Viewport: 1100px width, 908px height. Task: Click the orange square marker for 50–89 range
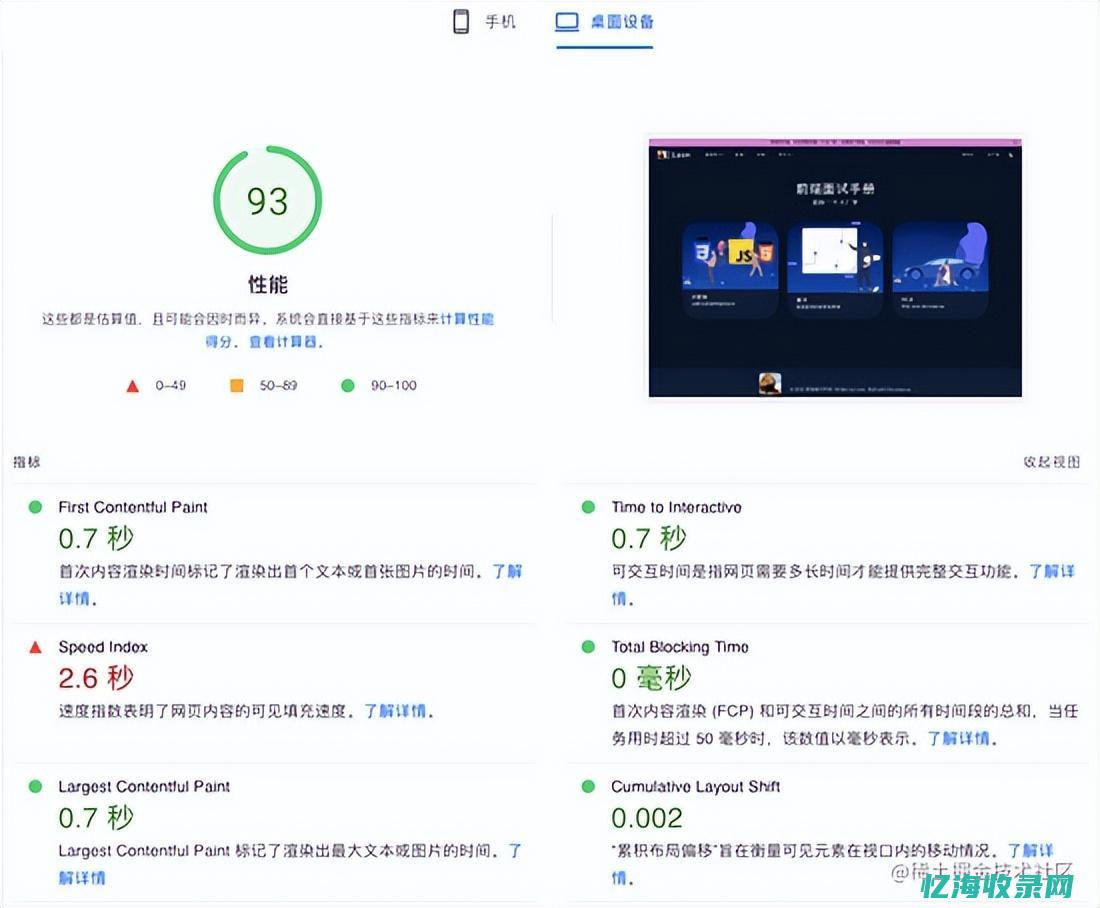coord(236,385)
